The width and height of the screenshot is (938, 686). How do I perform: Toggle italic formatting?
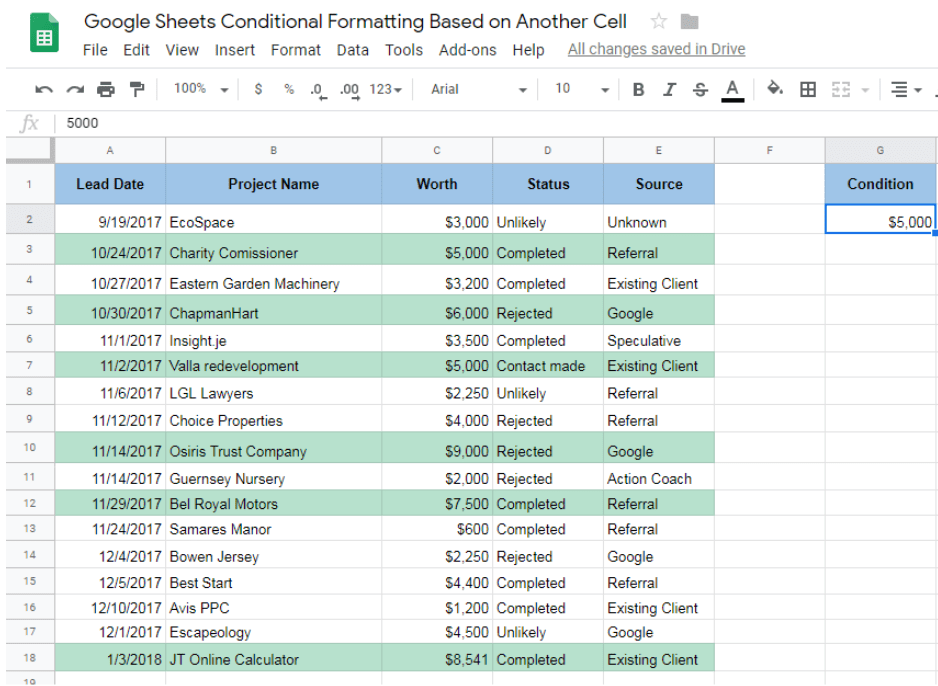(669, 90)
